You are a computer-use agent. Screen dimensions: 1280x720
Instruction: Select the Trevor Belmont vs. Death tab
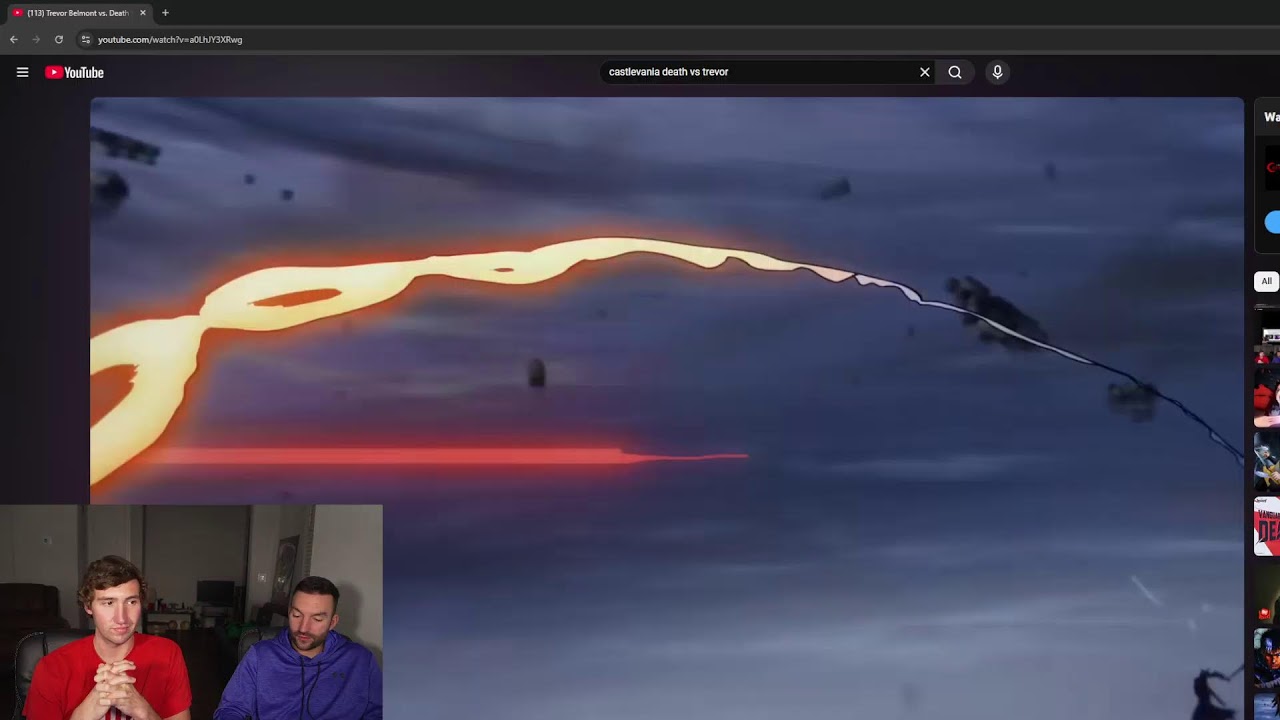[x=78, y=13]
